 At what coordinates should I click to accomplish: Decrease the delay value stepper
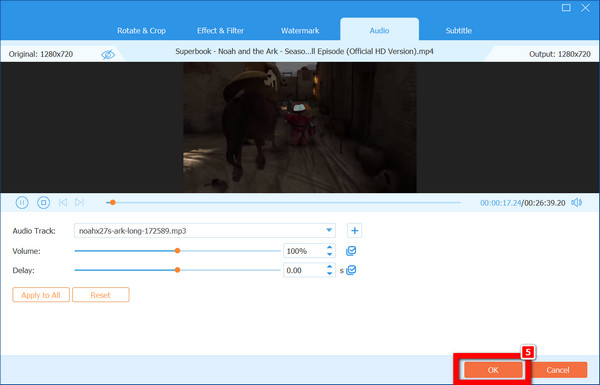click(x=329, y=274)
